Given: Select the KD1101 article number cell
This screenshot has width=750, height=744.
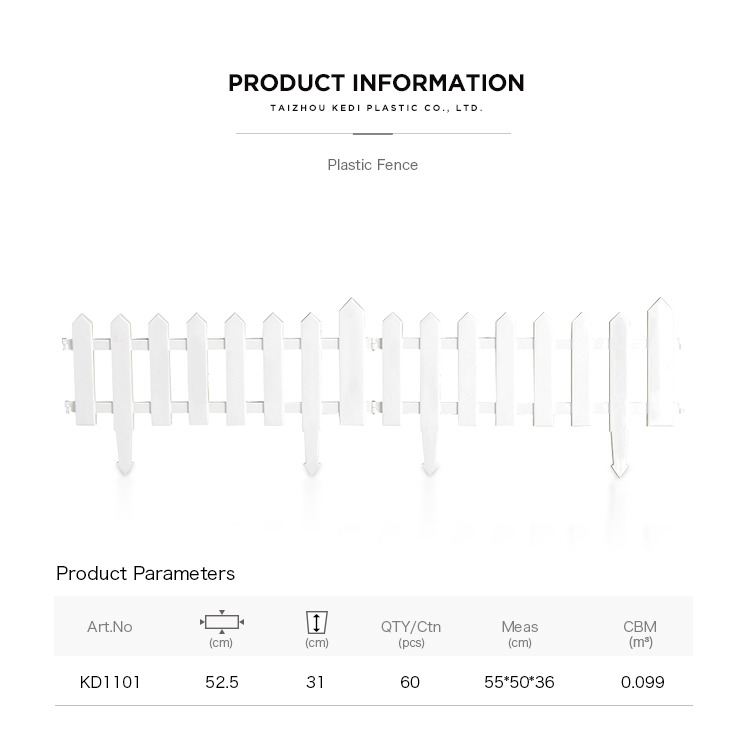Looking at the screenshot, I should (x=110, y=682).
